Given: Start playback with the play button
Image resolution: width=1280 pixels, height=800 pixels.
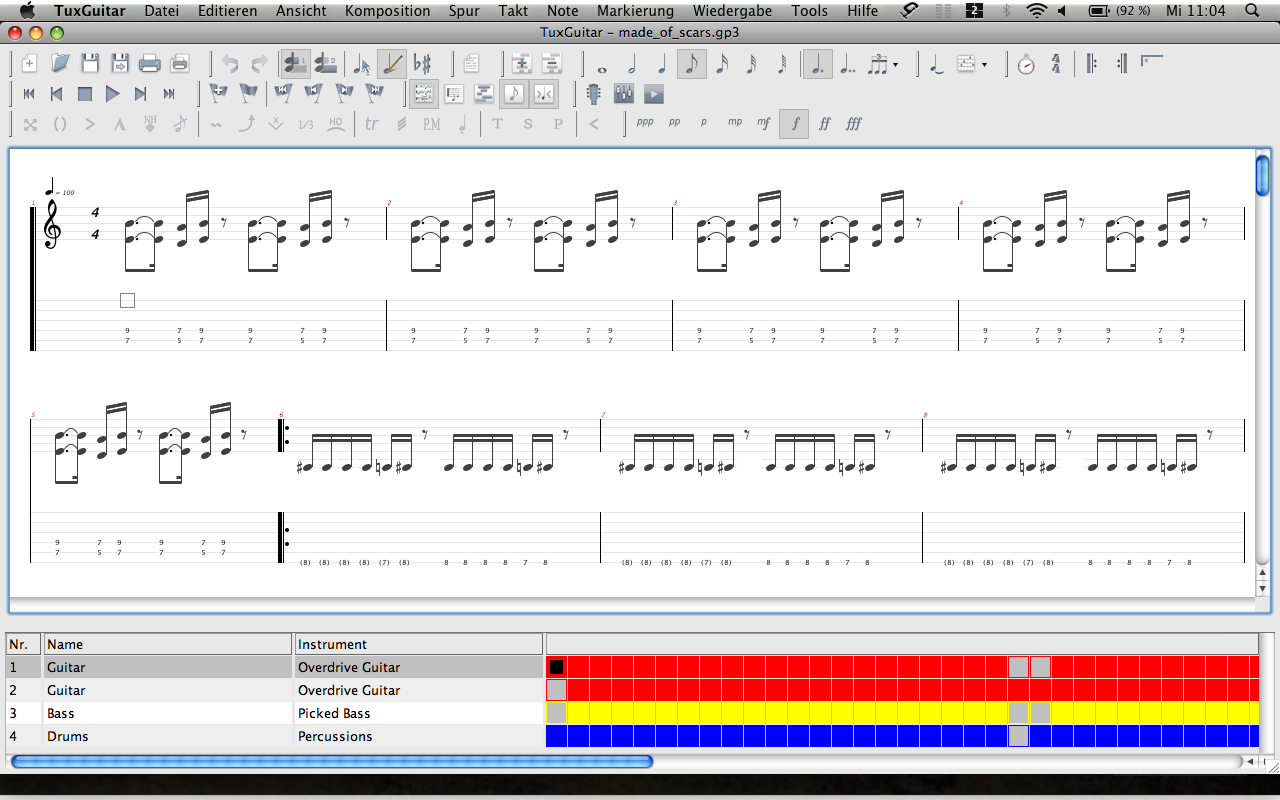Looking at the screenshot, I should click(x=113, y=94).
